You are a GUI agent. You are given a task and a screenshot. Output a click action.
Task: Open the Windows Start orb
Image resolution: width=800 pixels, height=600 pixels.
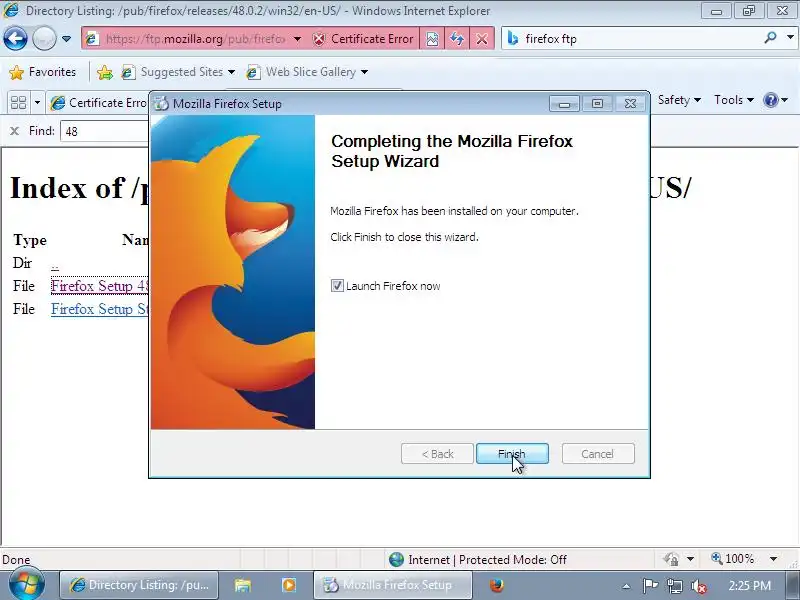click(26, 585)
